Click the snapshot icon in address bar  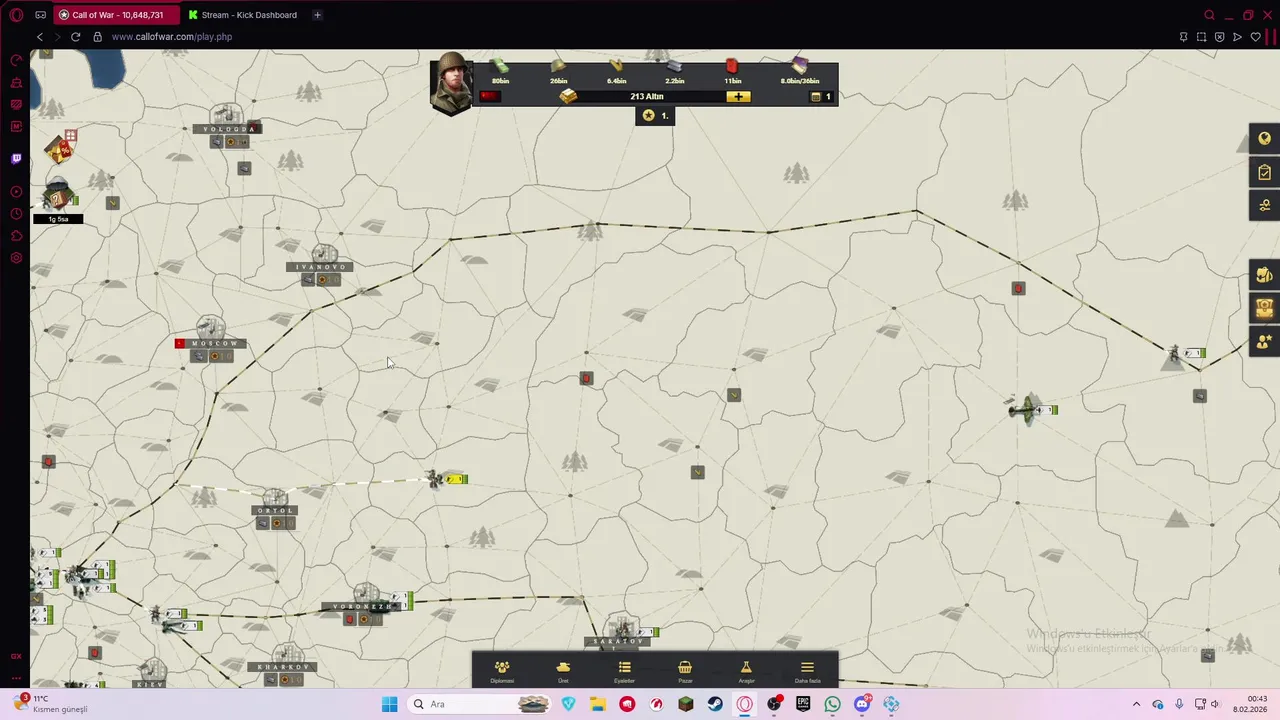click(1201, 37)
